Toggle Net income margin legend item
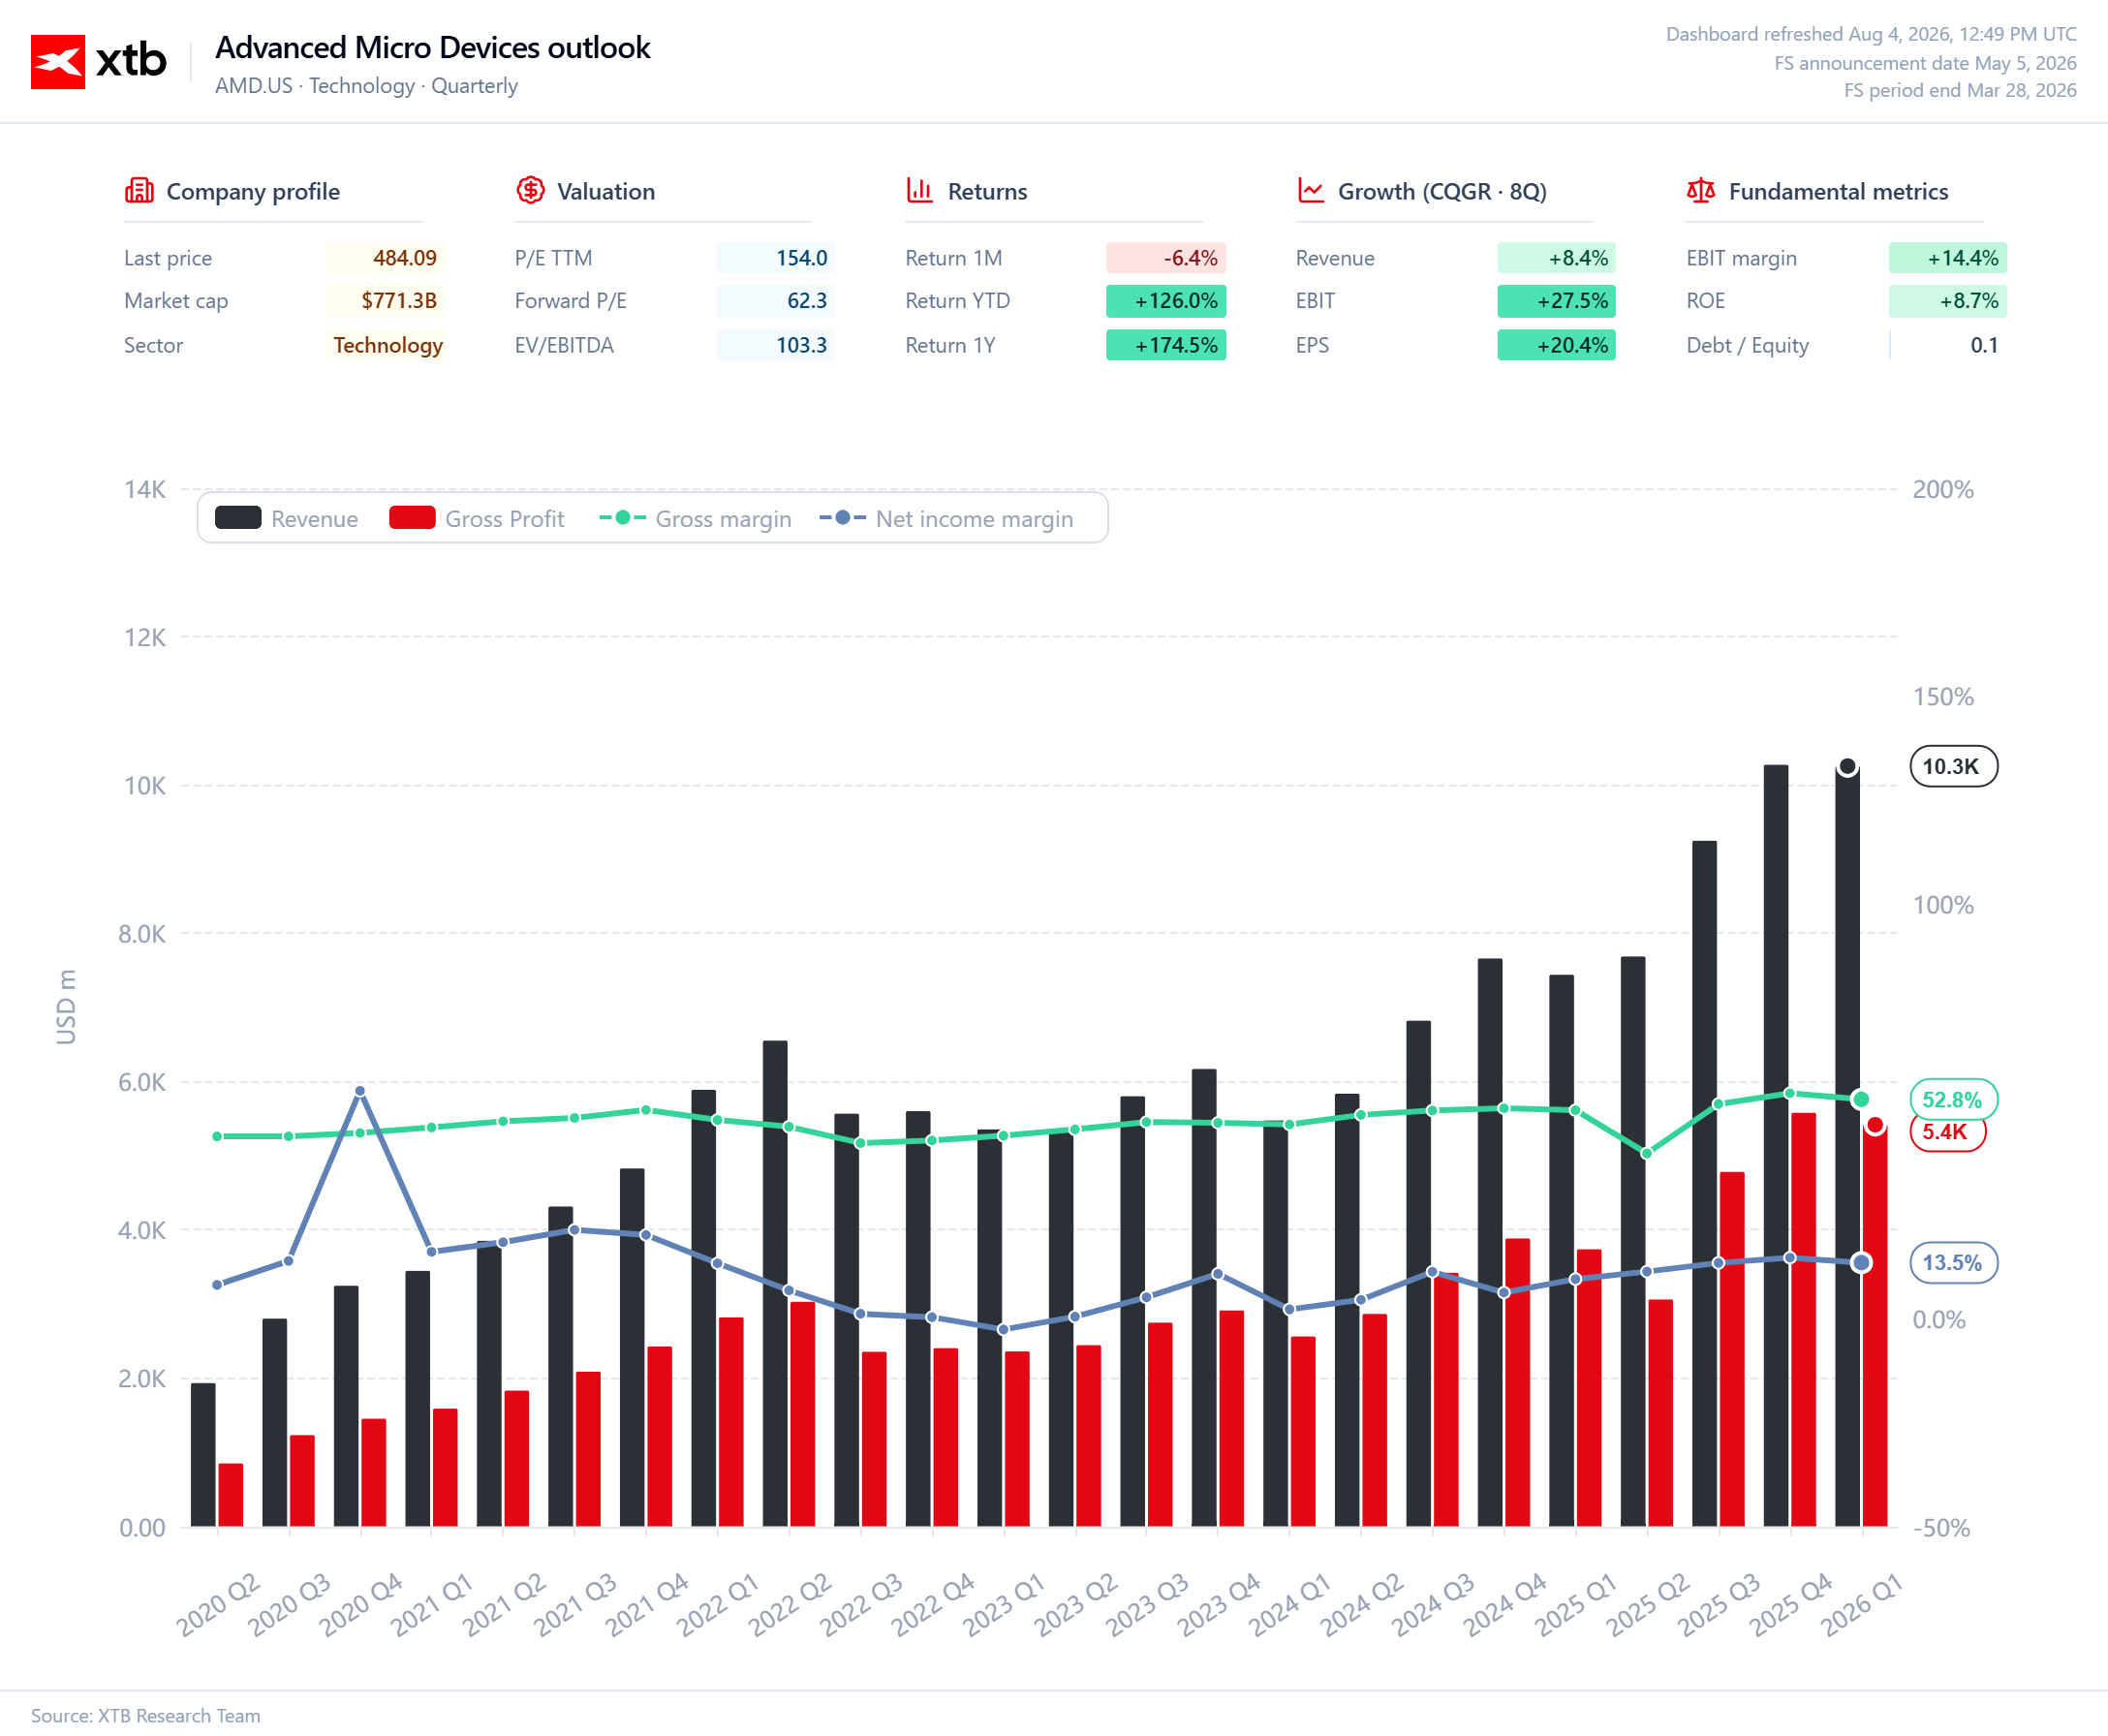 coord(946,518)
